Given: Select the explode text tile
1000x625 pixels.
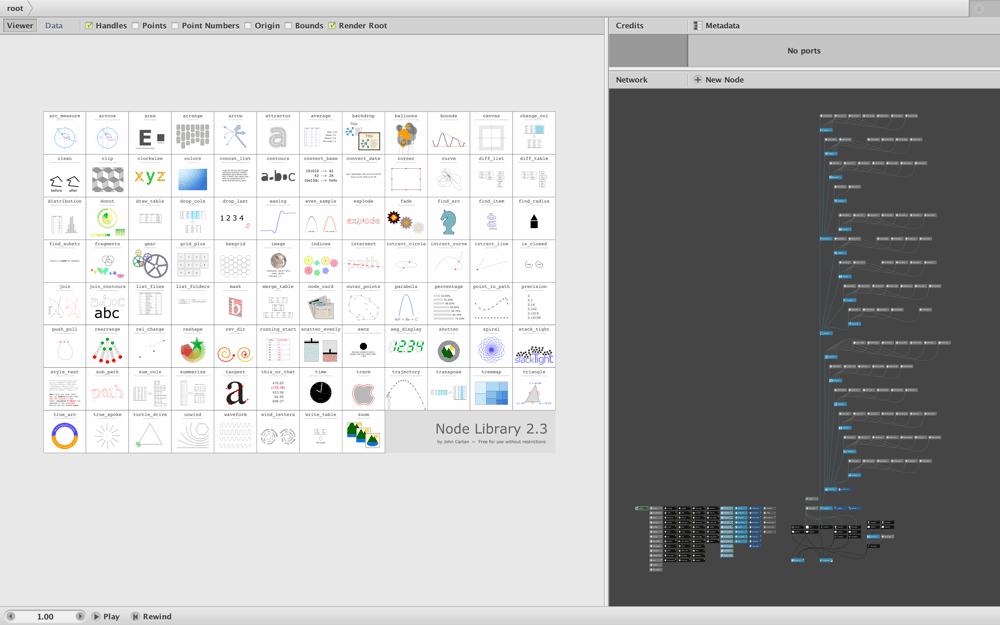Looking at the screenshot, I should click(x=363, y=219).
